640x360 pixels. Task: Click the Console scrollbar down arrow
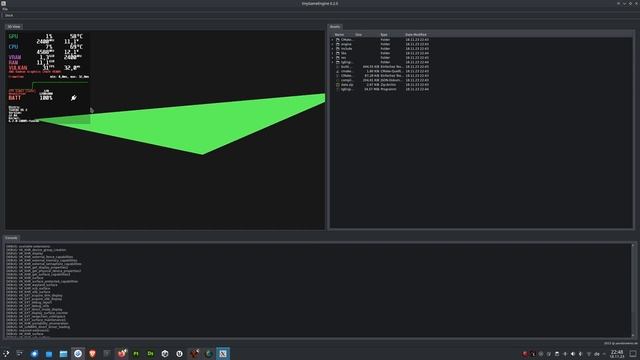[x=633, y=336]
